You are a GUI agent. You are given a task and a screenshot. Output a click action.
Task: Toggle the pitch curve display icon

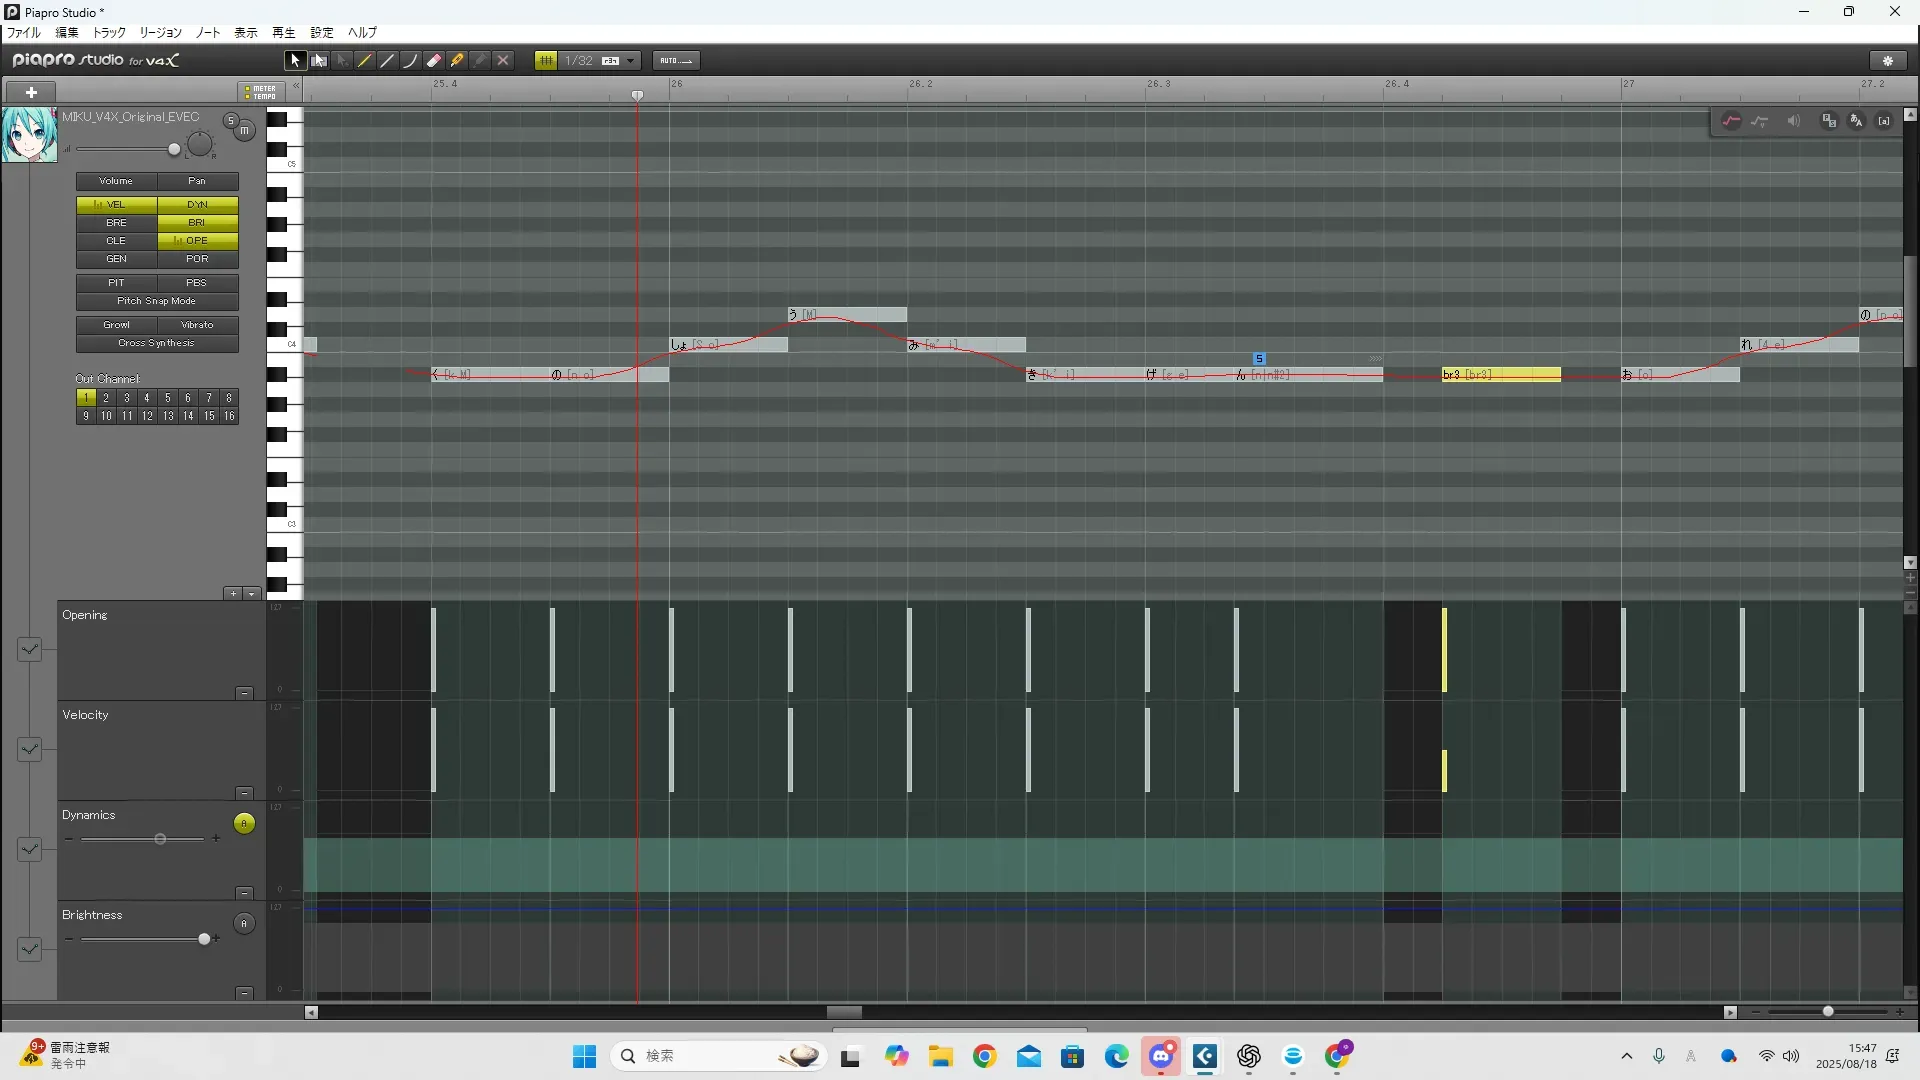pyautogui.click(x=1731, y=121)
